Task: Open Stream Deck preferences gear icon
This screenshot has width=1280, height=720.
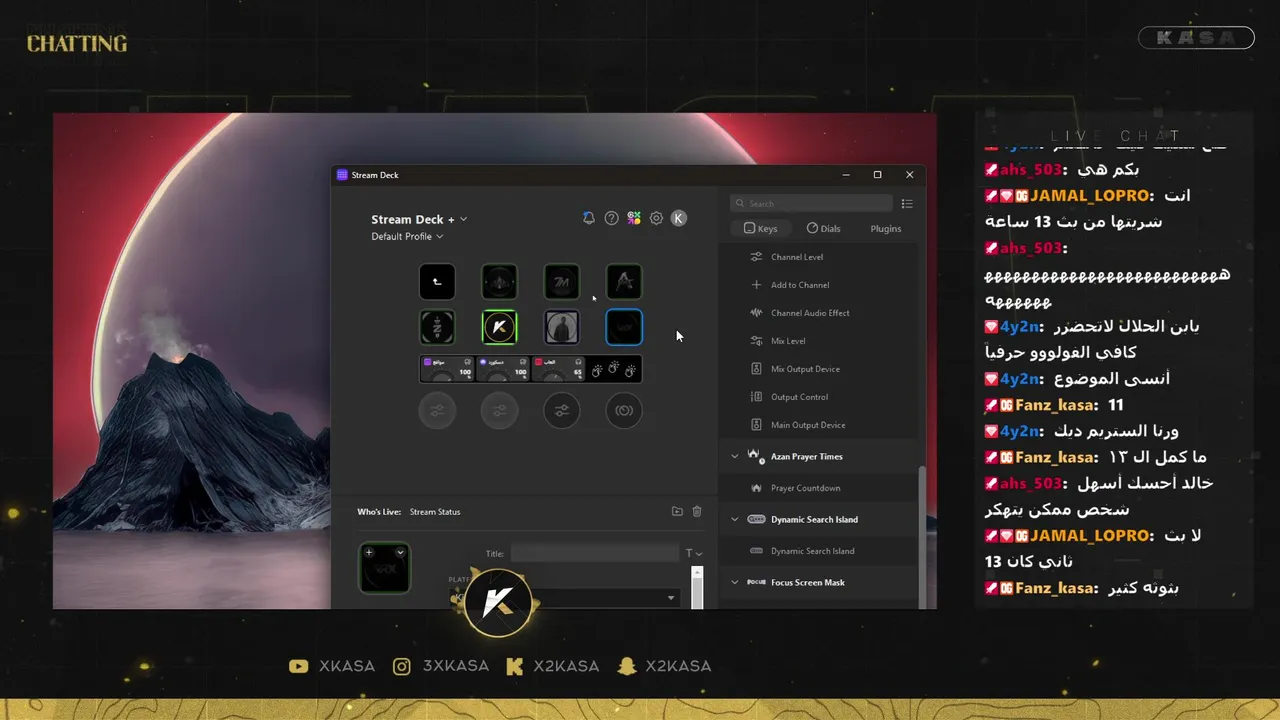Action: [656, 218]
